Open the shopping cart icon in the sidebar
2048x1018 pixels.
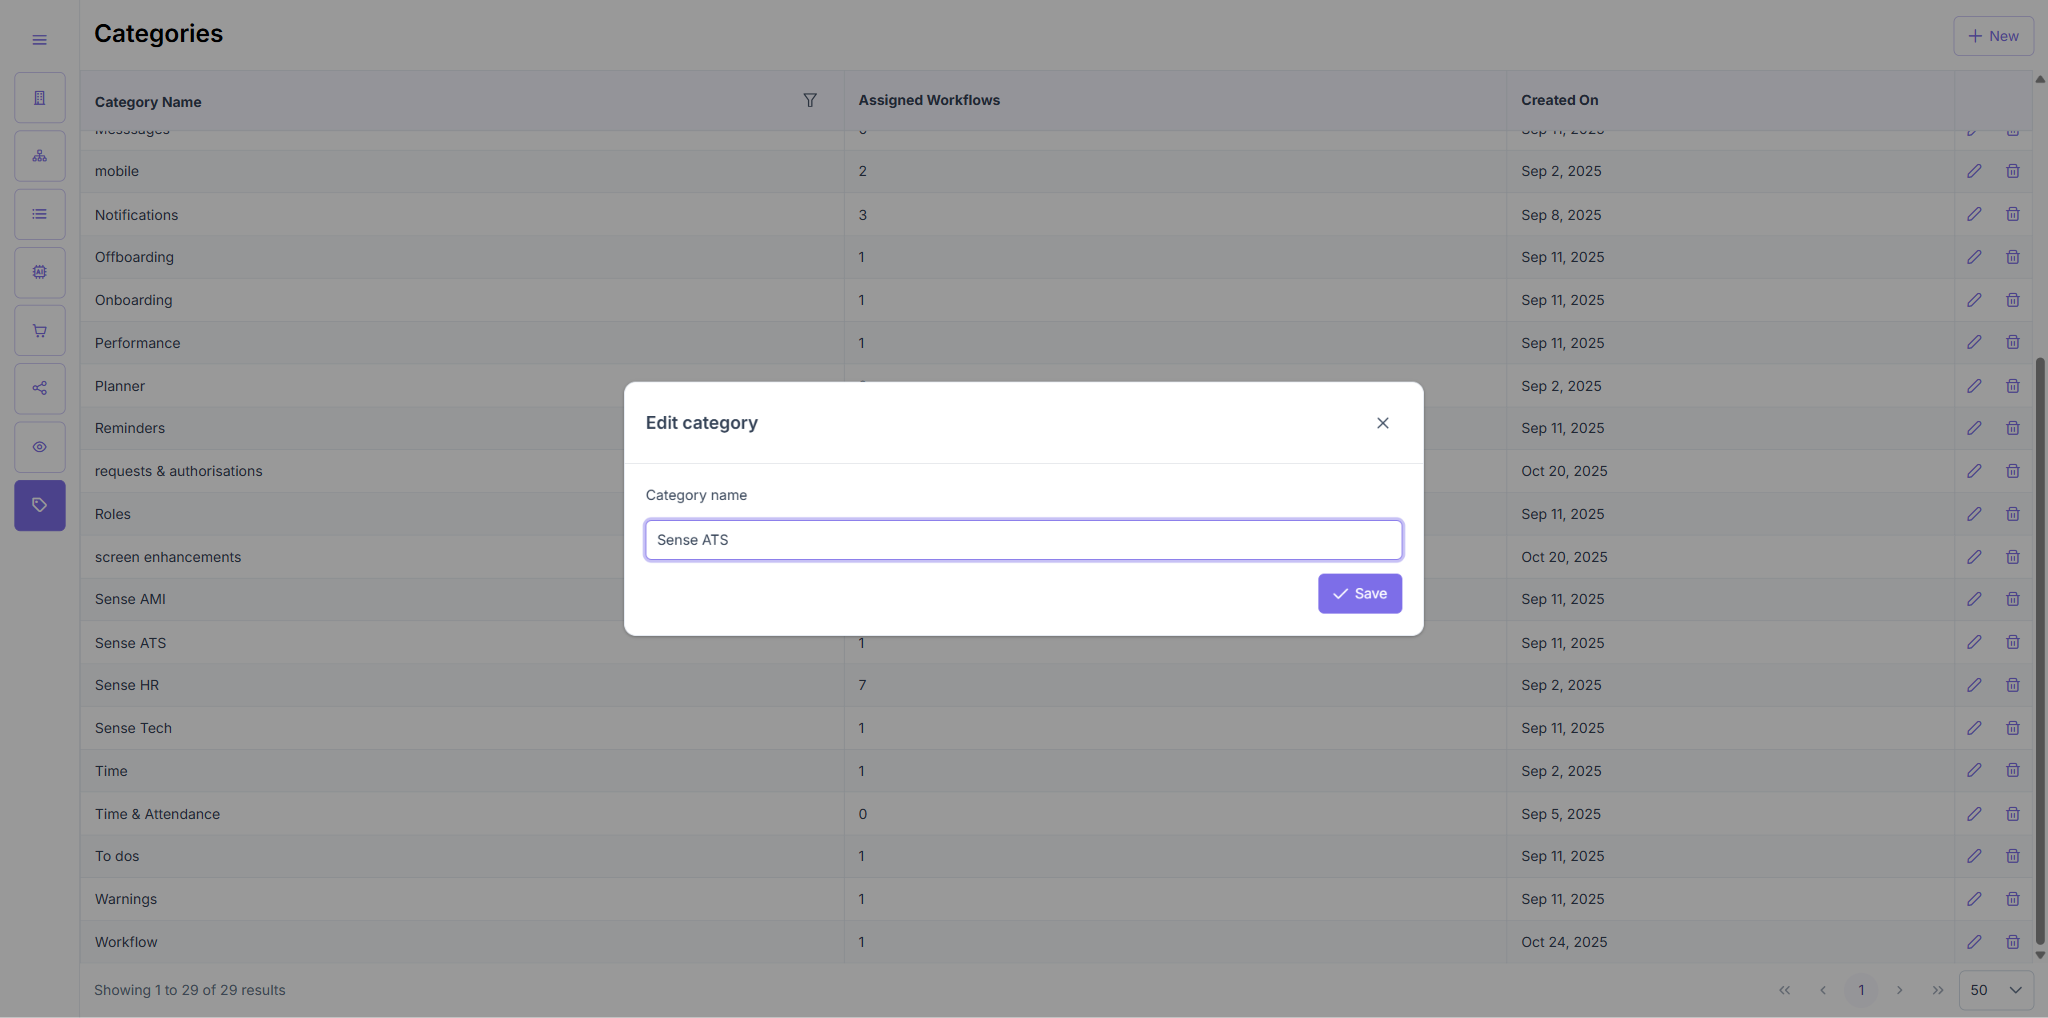40,331
